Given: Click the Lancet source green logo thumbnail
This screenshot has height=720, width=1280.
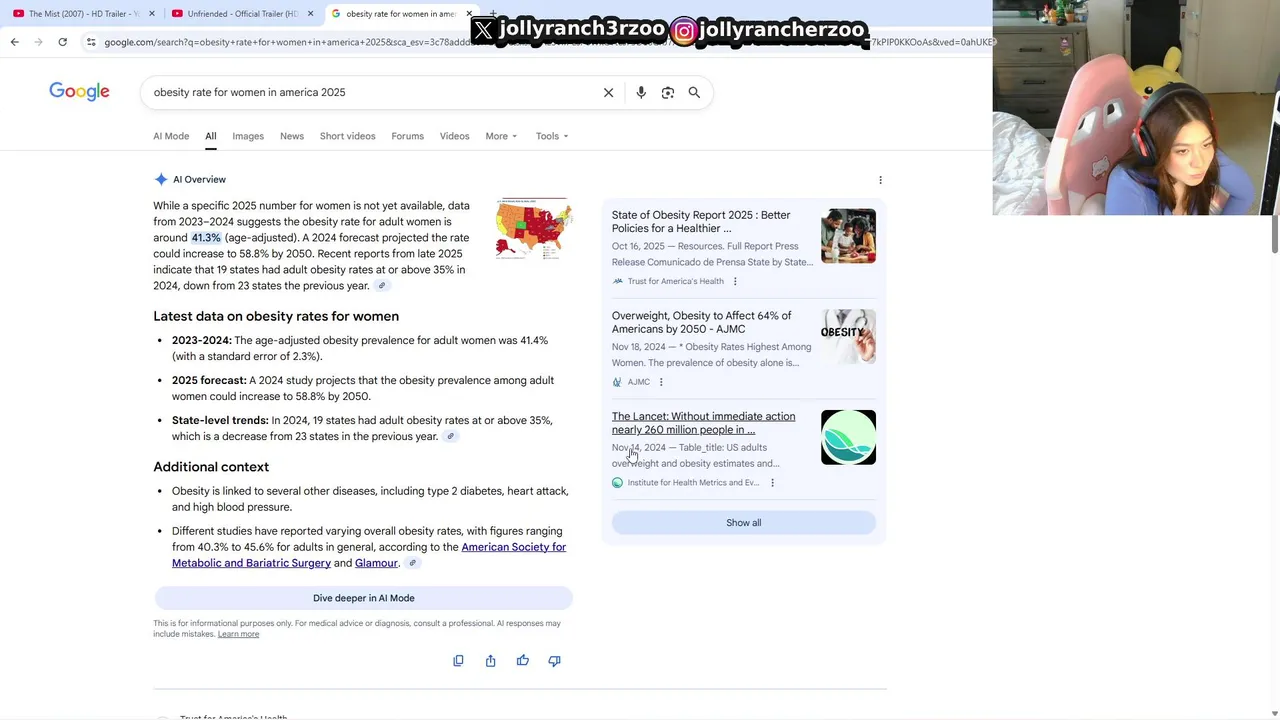Looking at the screenshot, I should 848,438.
